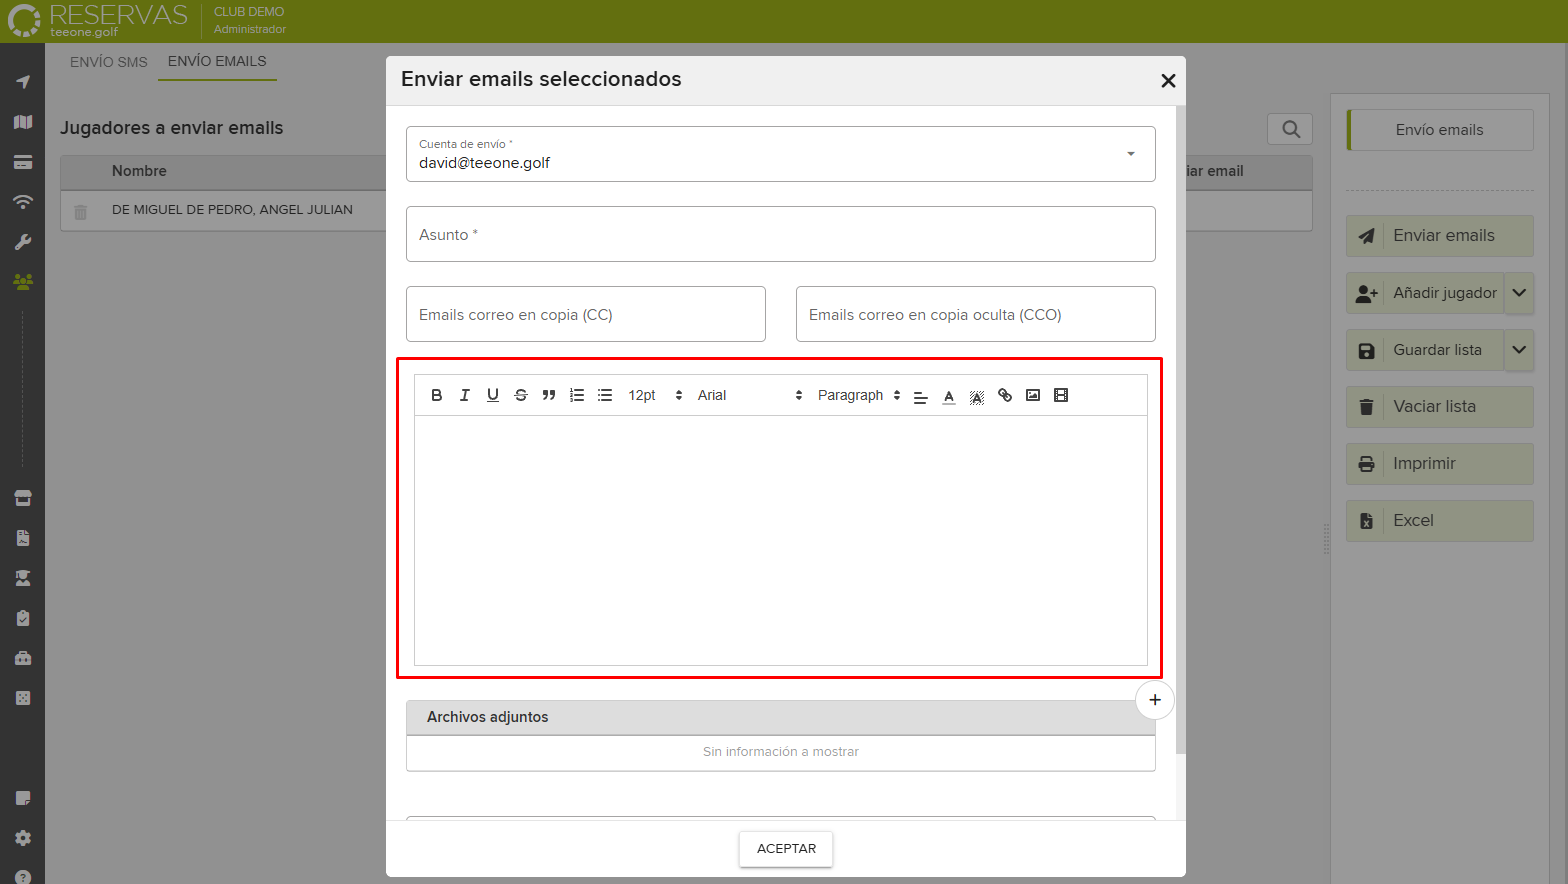Insert a video in the email body
1568x884 pixels.
click(x=1061, y=395)
